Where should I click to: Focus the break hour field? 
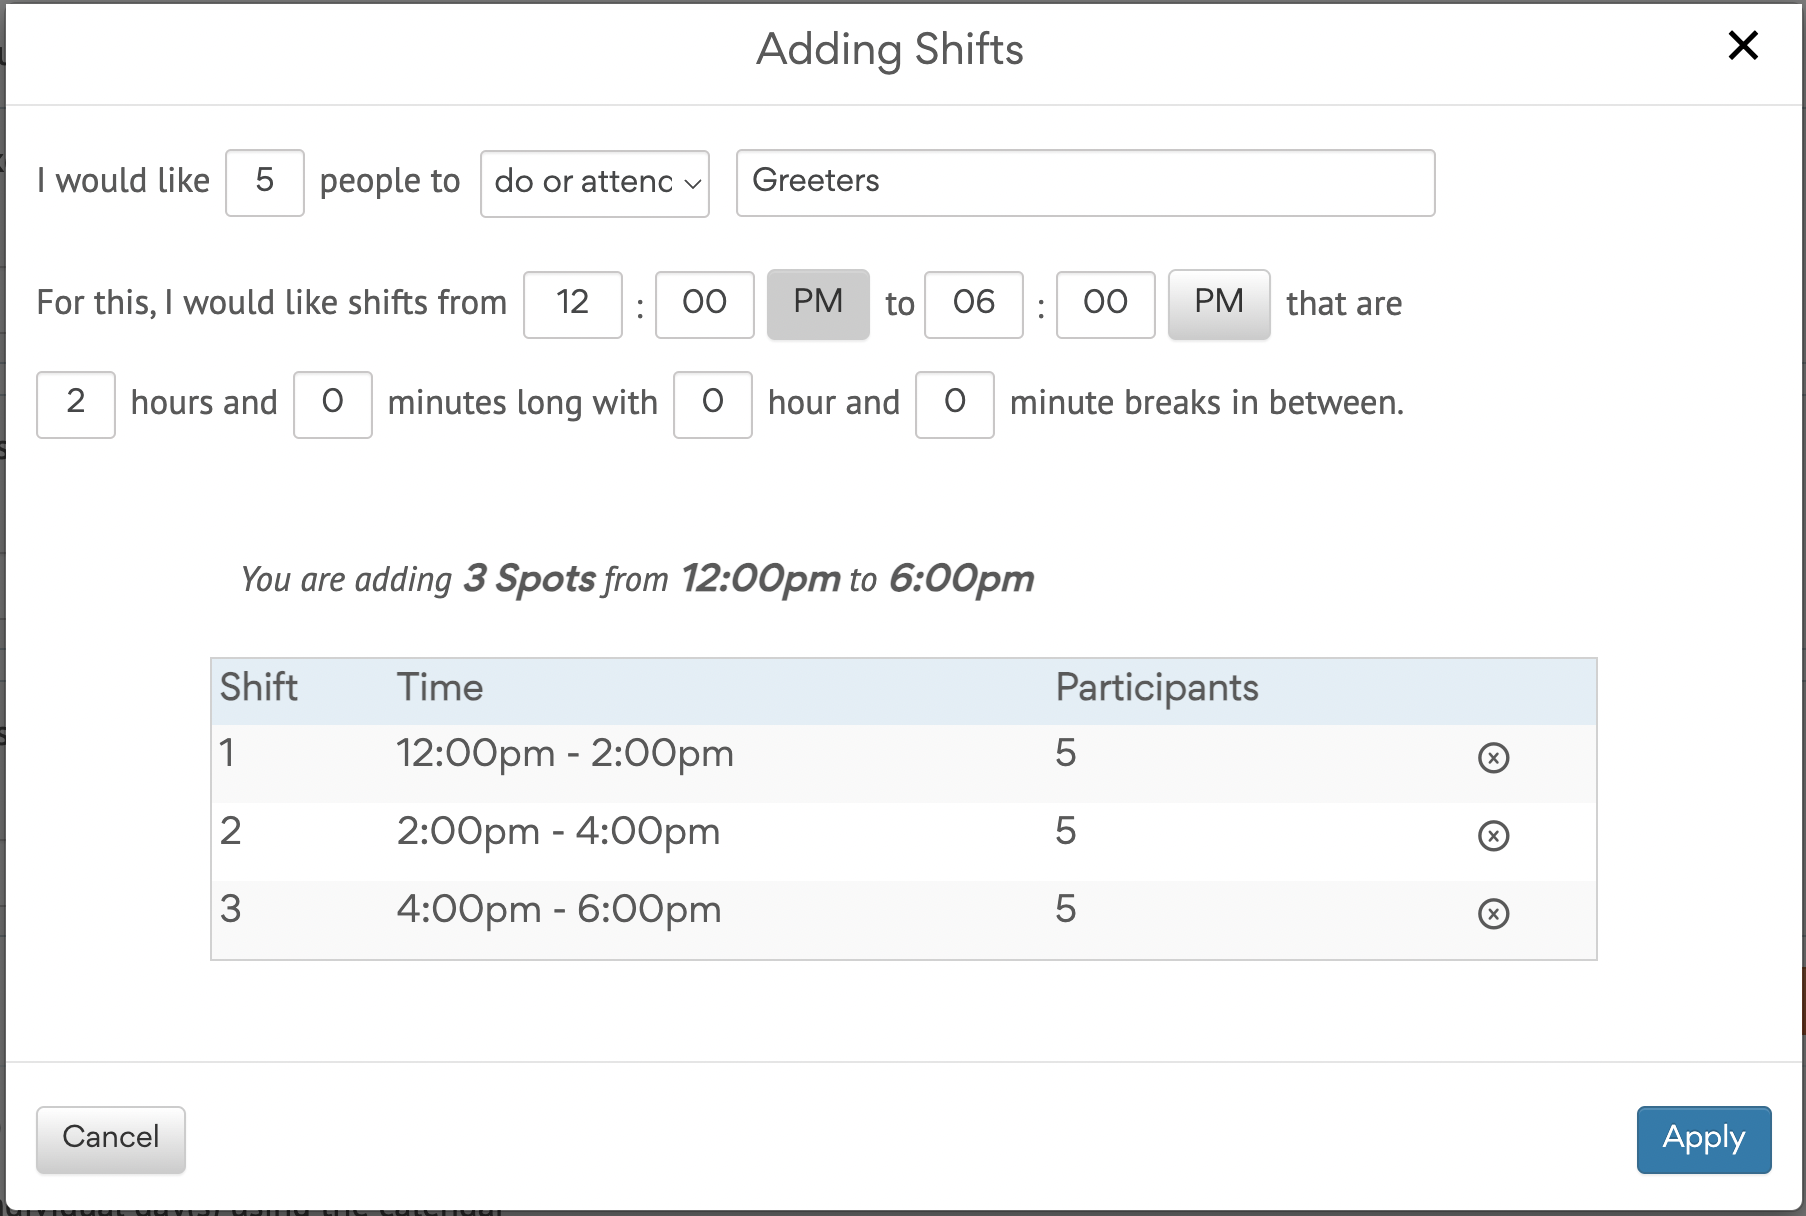coord(713,404)
